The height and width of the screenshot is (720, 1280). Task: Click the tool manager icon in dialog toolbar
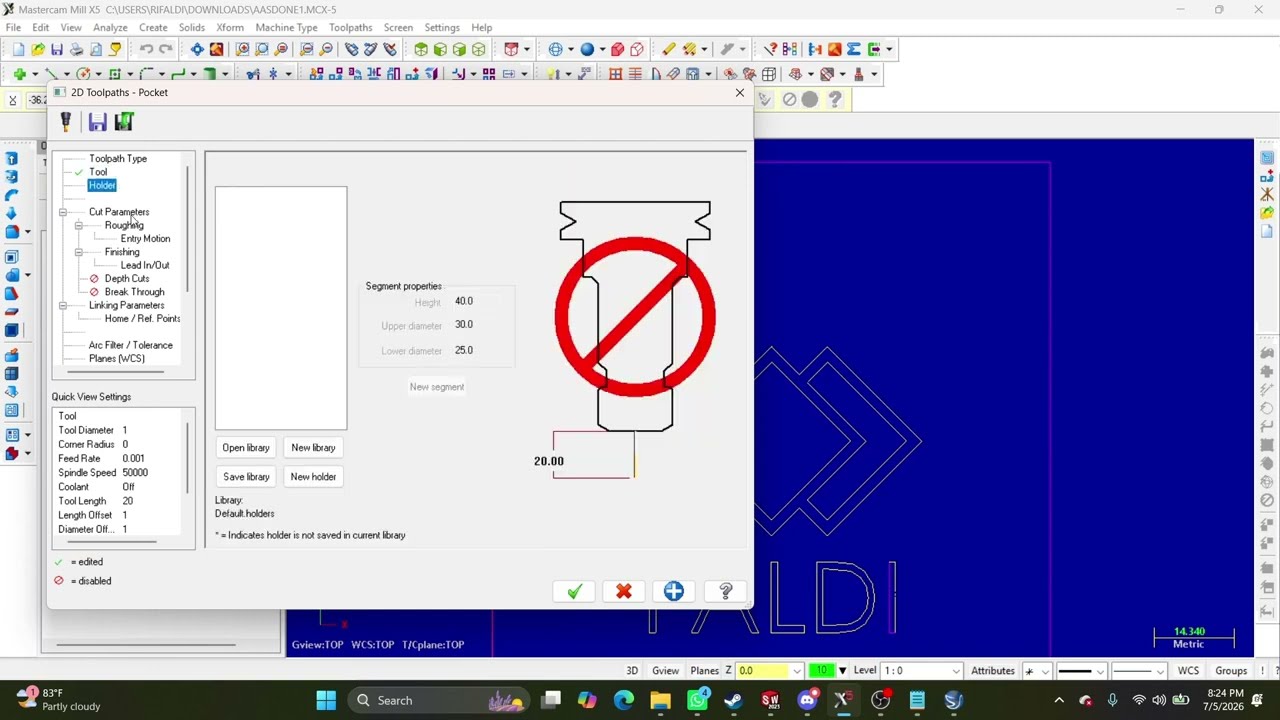[66, 122]
